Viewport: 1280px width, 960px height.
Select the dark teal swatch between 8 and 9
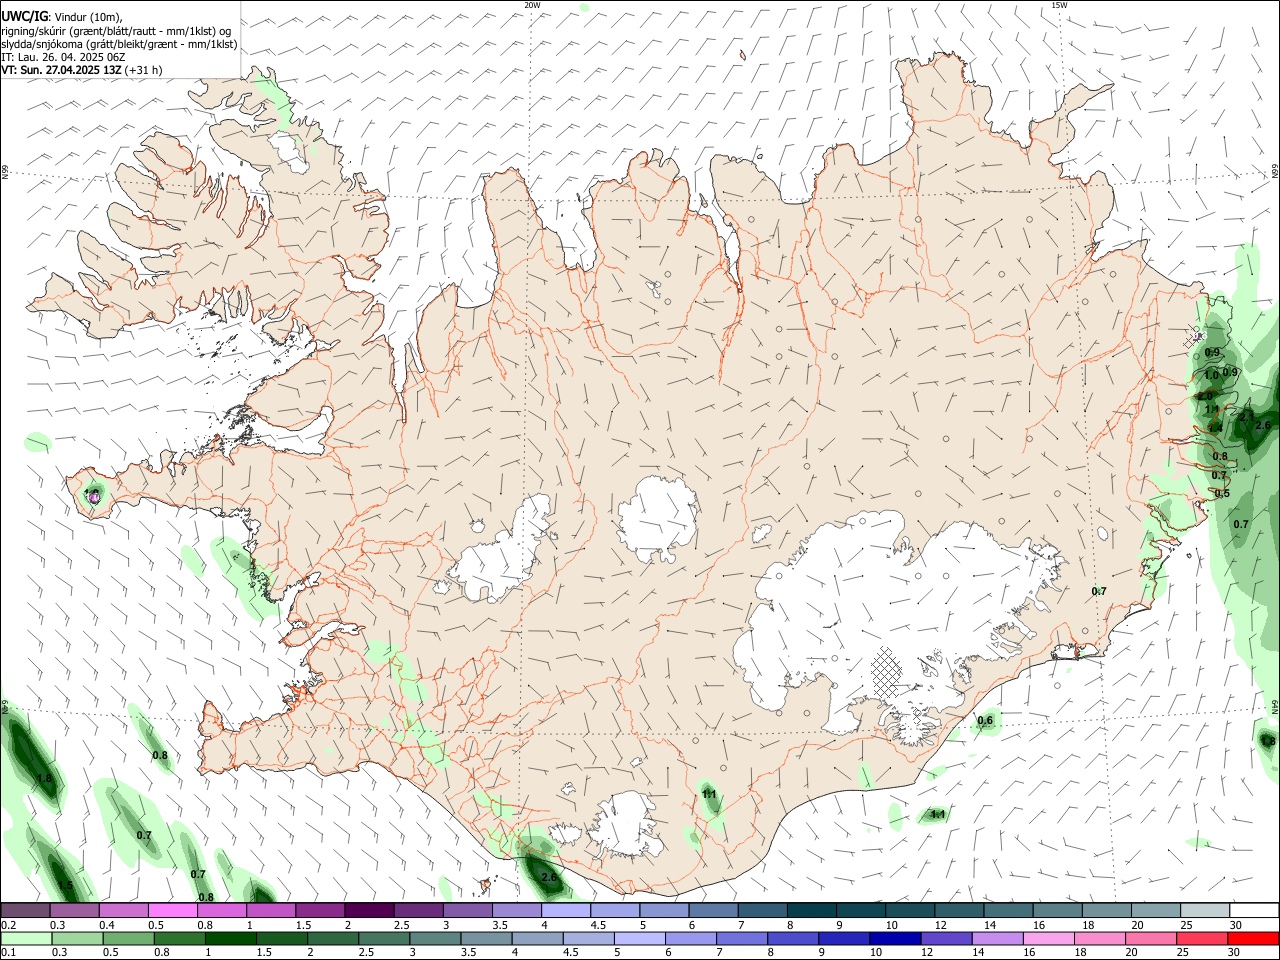click(x=811, y=910)
